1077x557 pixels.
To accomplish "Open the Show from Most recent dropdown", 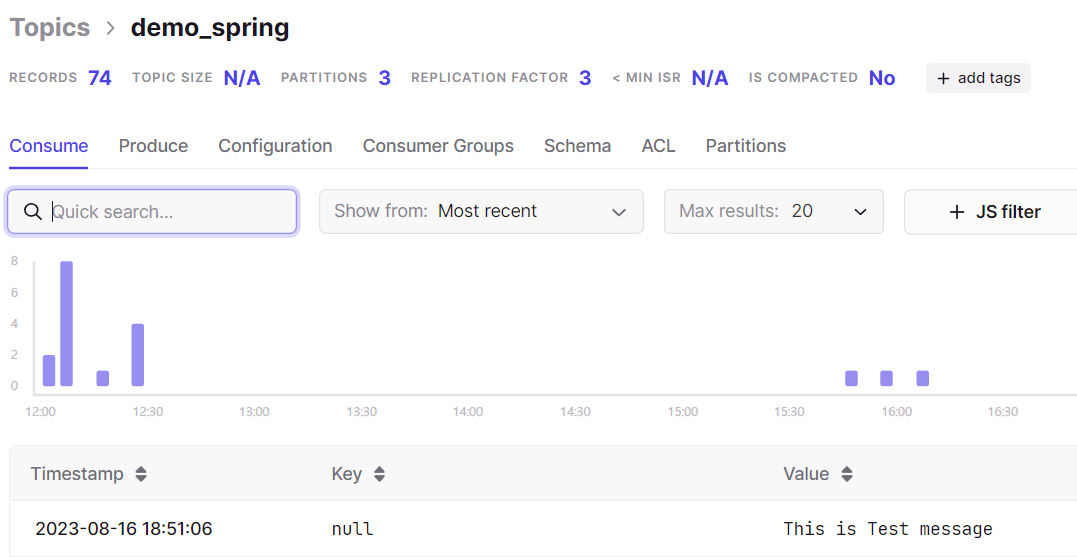I will coord(481,212).
